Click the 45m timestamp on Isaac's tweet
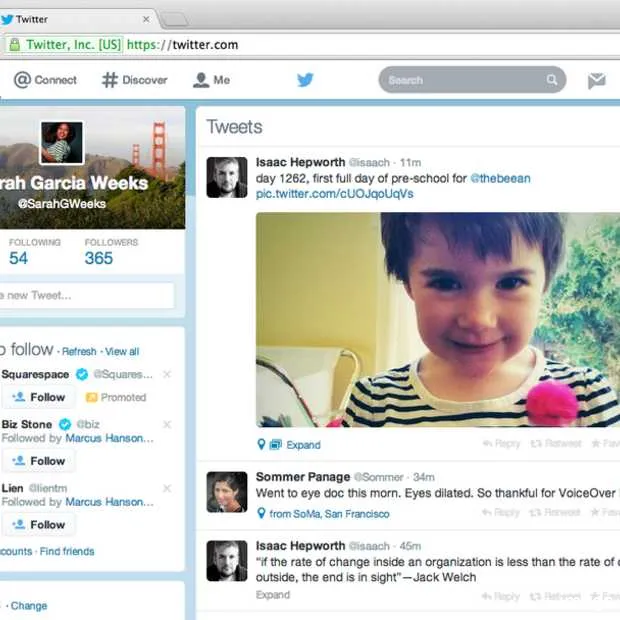The width and height of the screenshot is (620, 620). tap(410, 546)
